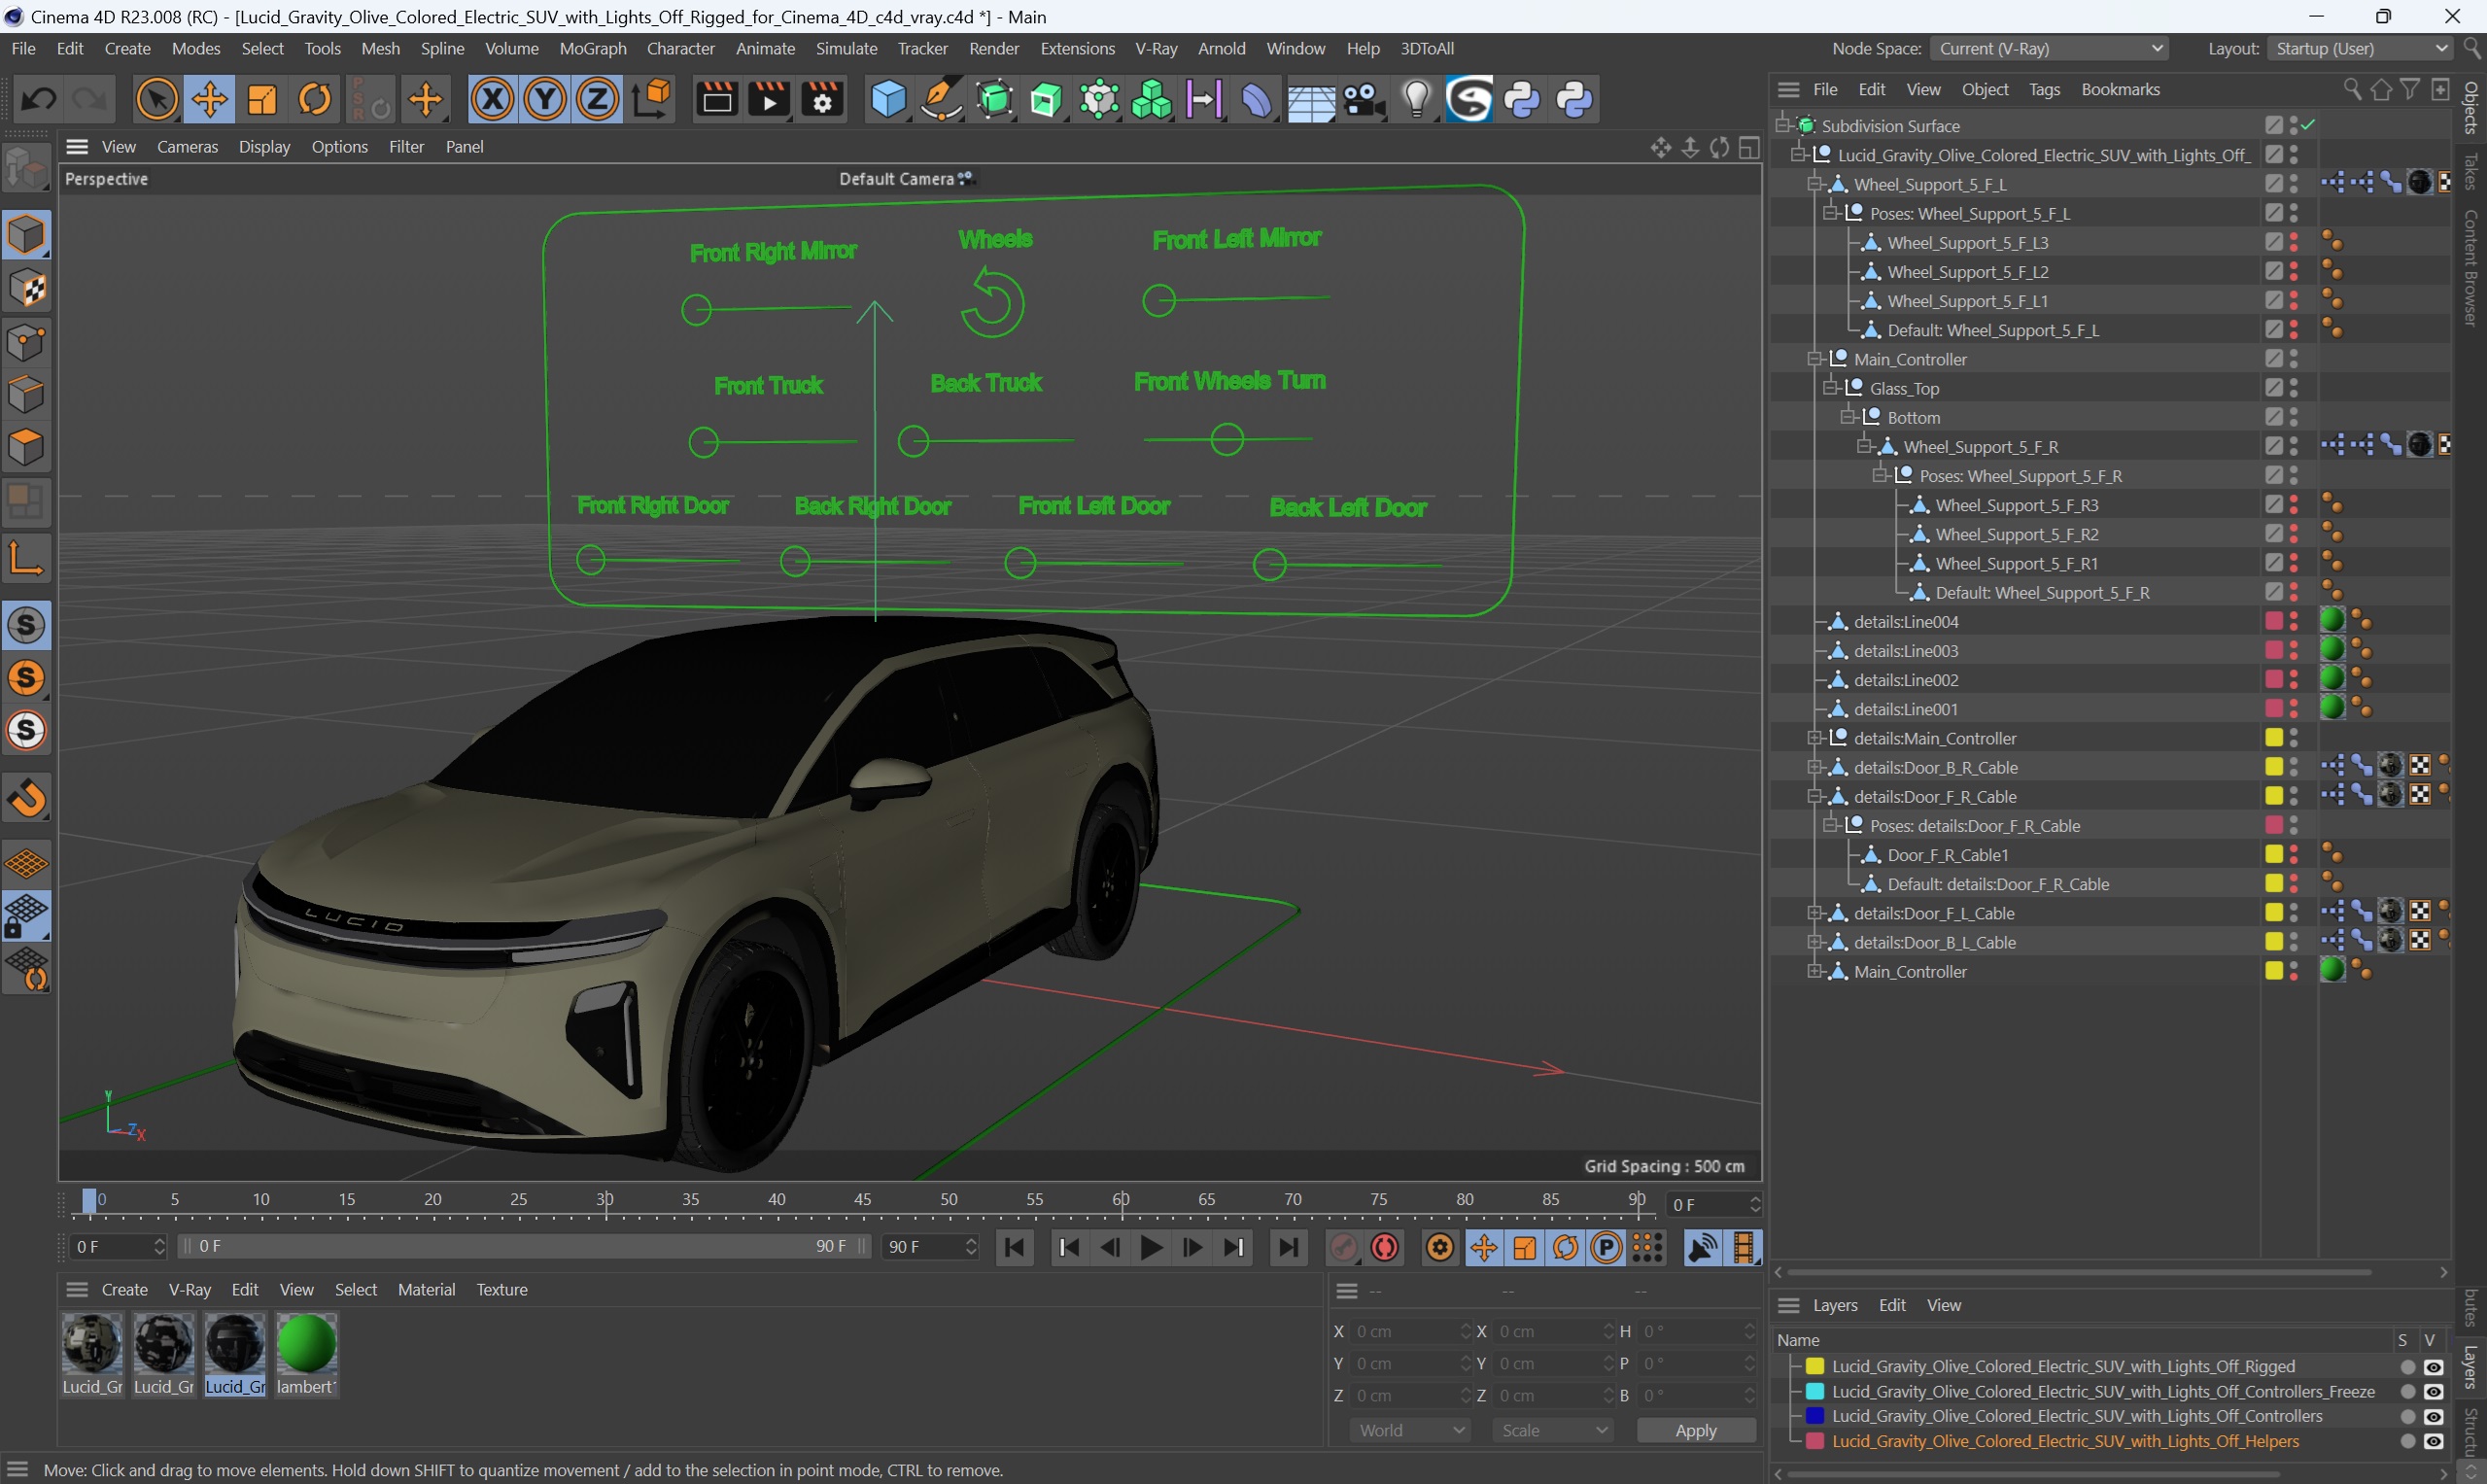Add a Light object with bulb icon
2487x1484 pixels.
[1416, 100]
